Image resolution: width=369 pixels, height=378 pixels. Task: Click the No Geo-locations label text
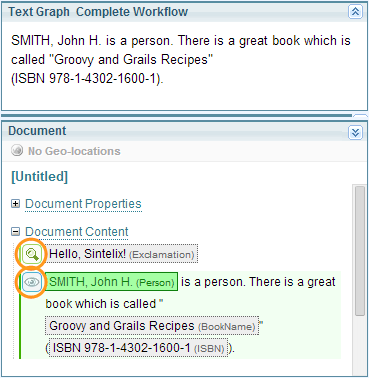click(x=74, y=151)
